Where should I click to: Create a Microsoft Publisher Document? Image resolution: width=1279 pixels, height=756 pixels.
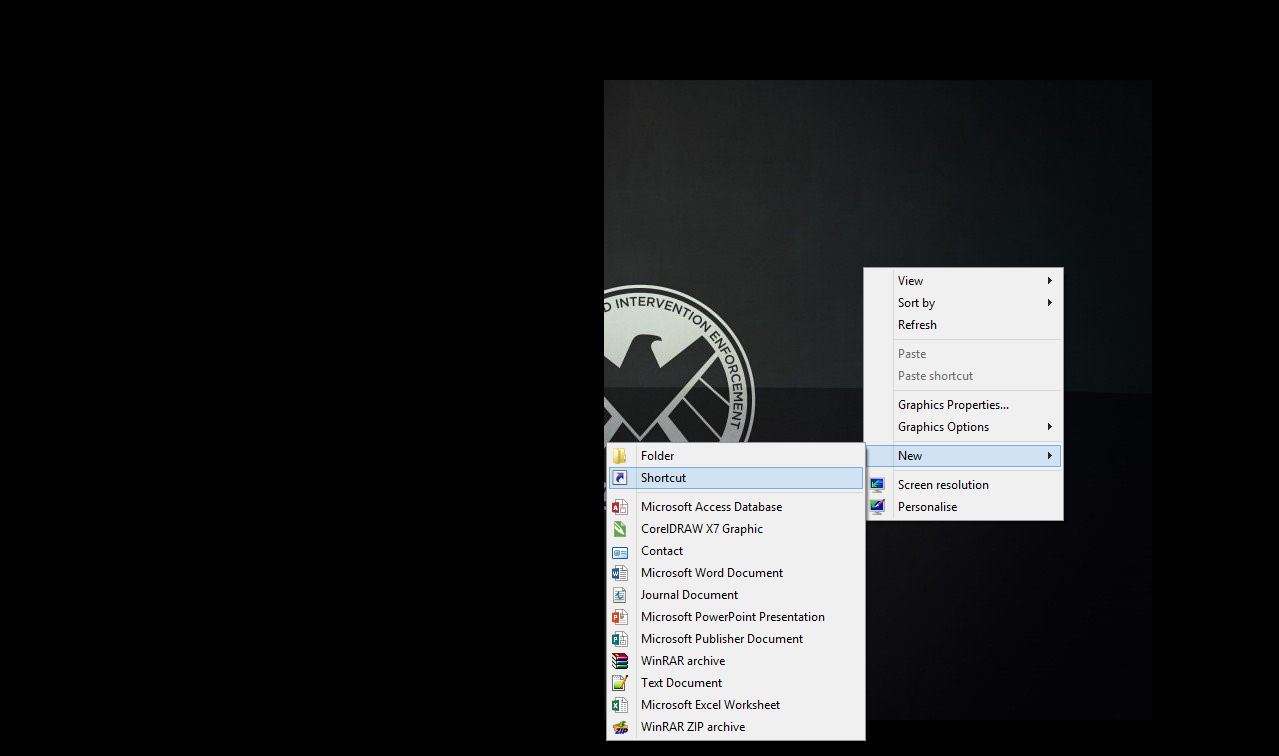pyautogui.click(x=736, y=639)
